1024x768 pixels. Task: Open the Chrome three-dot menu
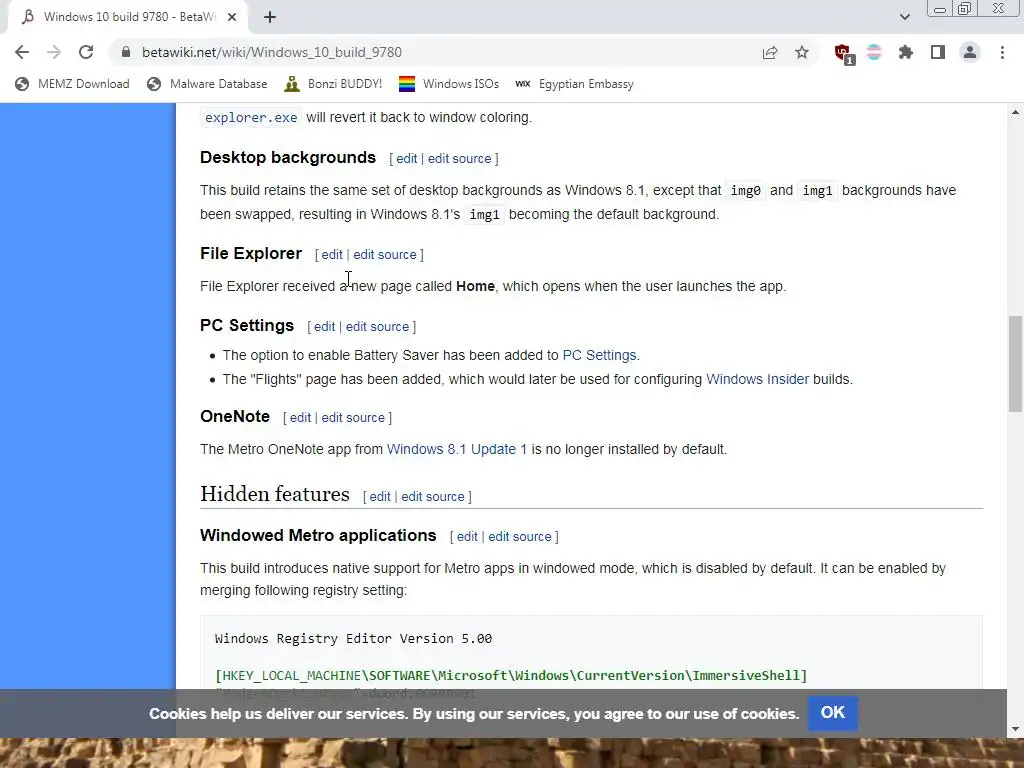pyautogui.click(x=1002, y=52)
